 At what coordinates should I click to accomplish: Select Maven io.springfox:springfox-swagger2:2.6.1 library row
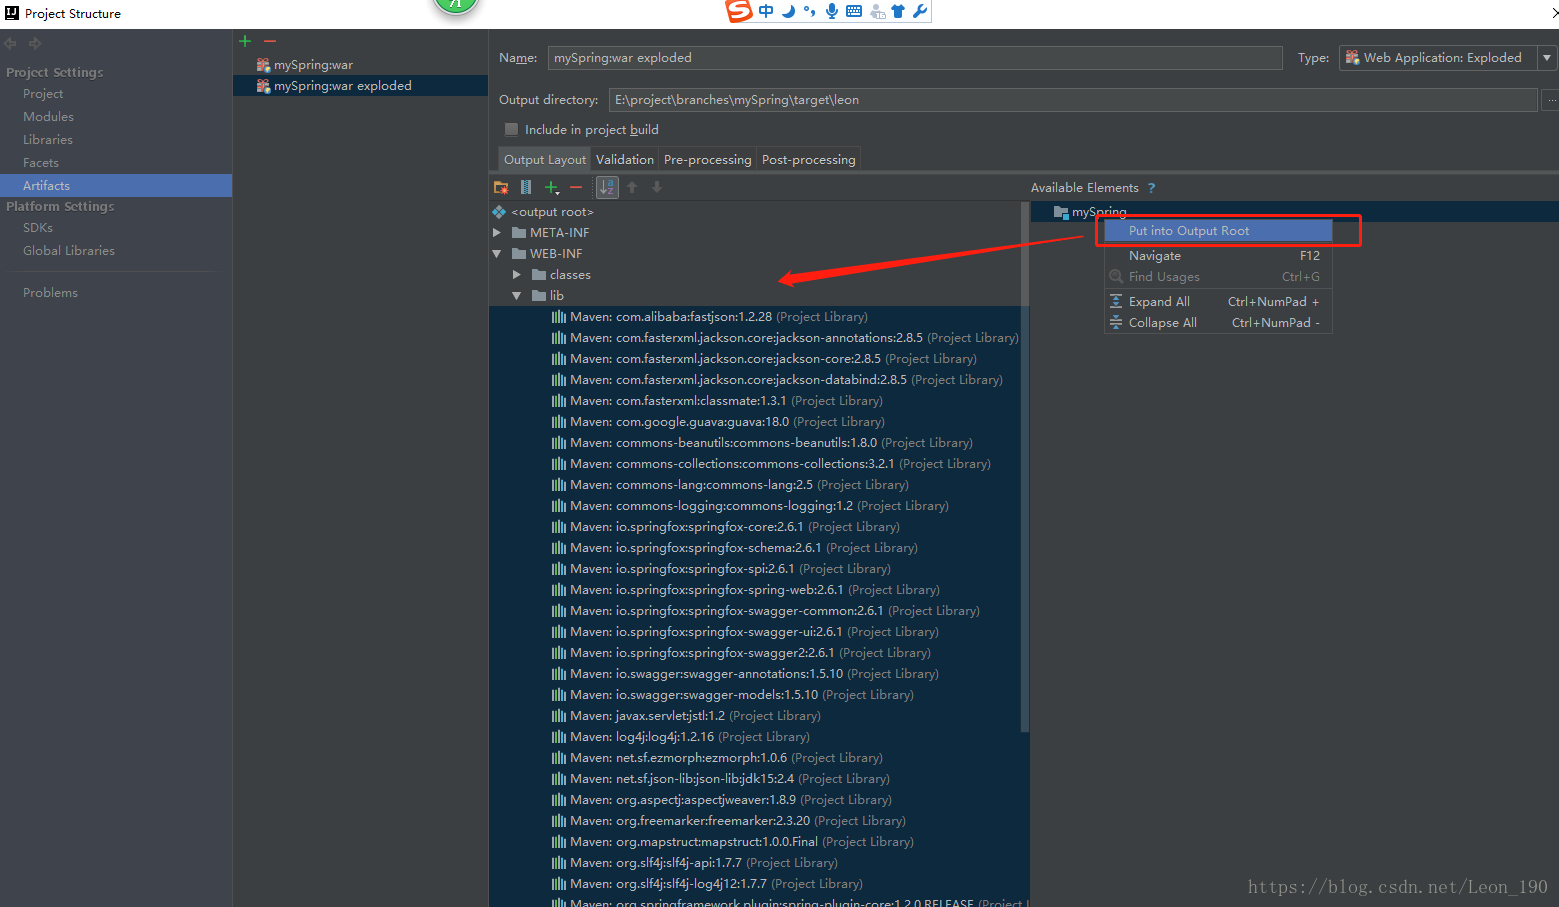click(759, 653)
